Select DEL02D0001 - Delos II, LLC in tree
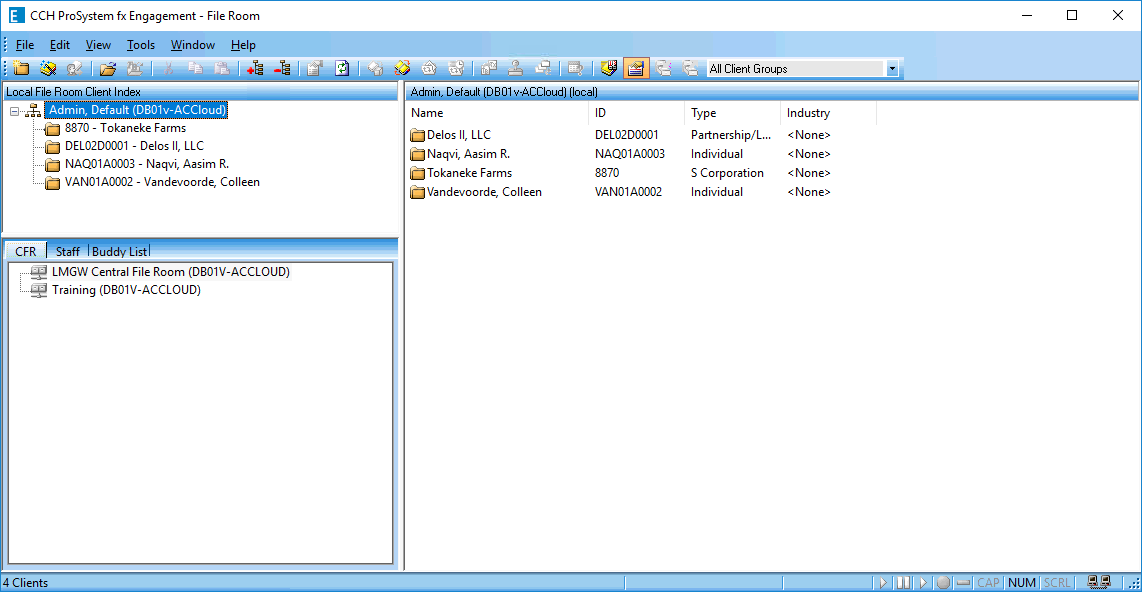Viewport: 1142px width, 592px height. point(134,146)
